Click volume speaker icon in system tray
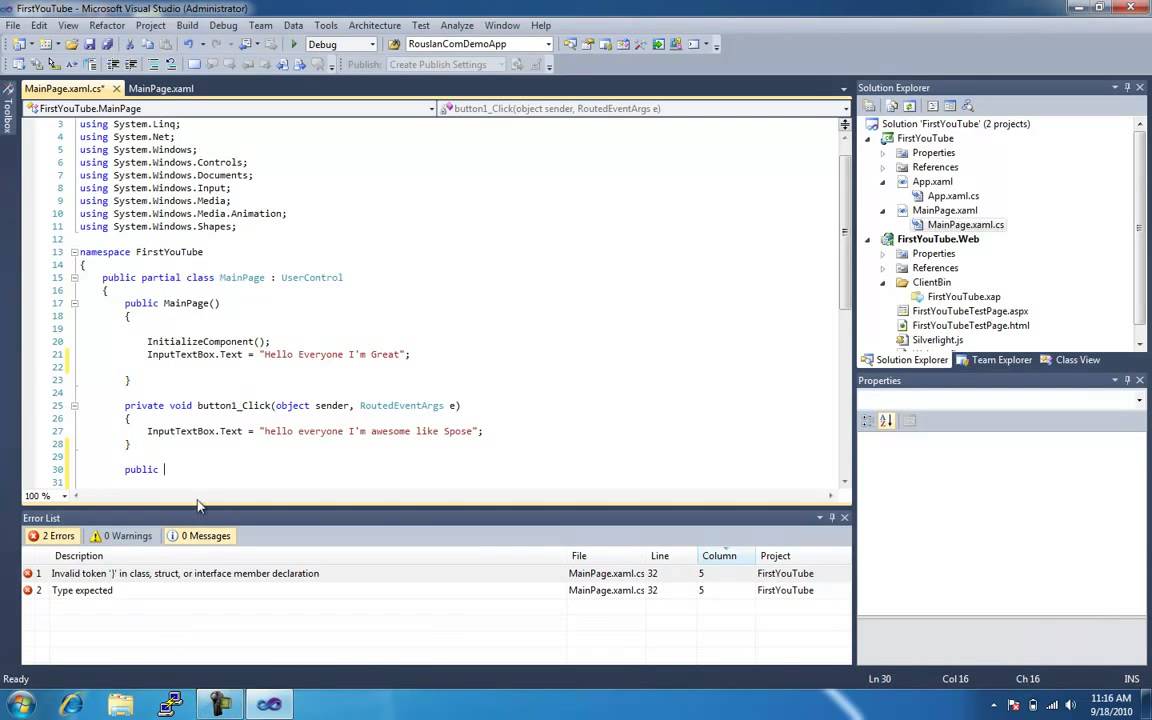This screenshot has height=720, width=1152. [x=1070, y=705]
